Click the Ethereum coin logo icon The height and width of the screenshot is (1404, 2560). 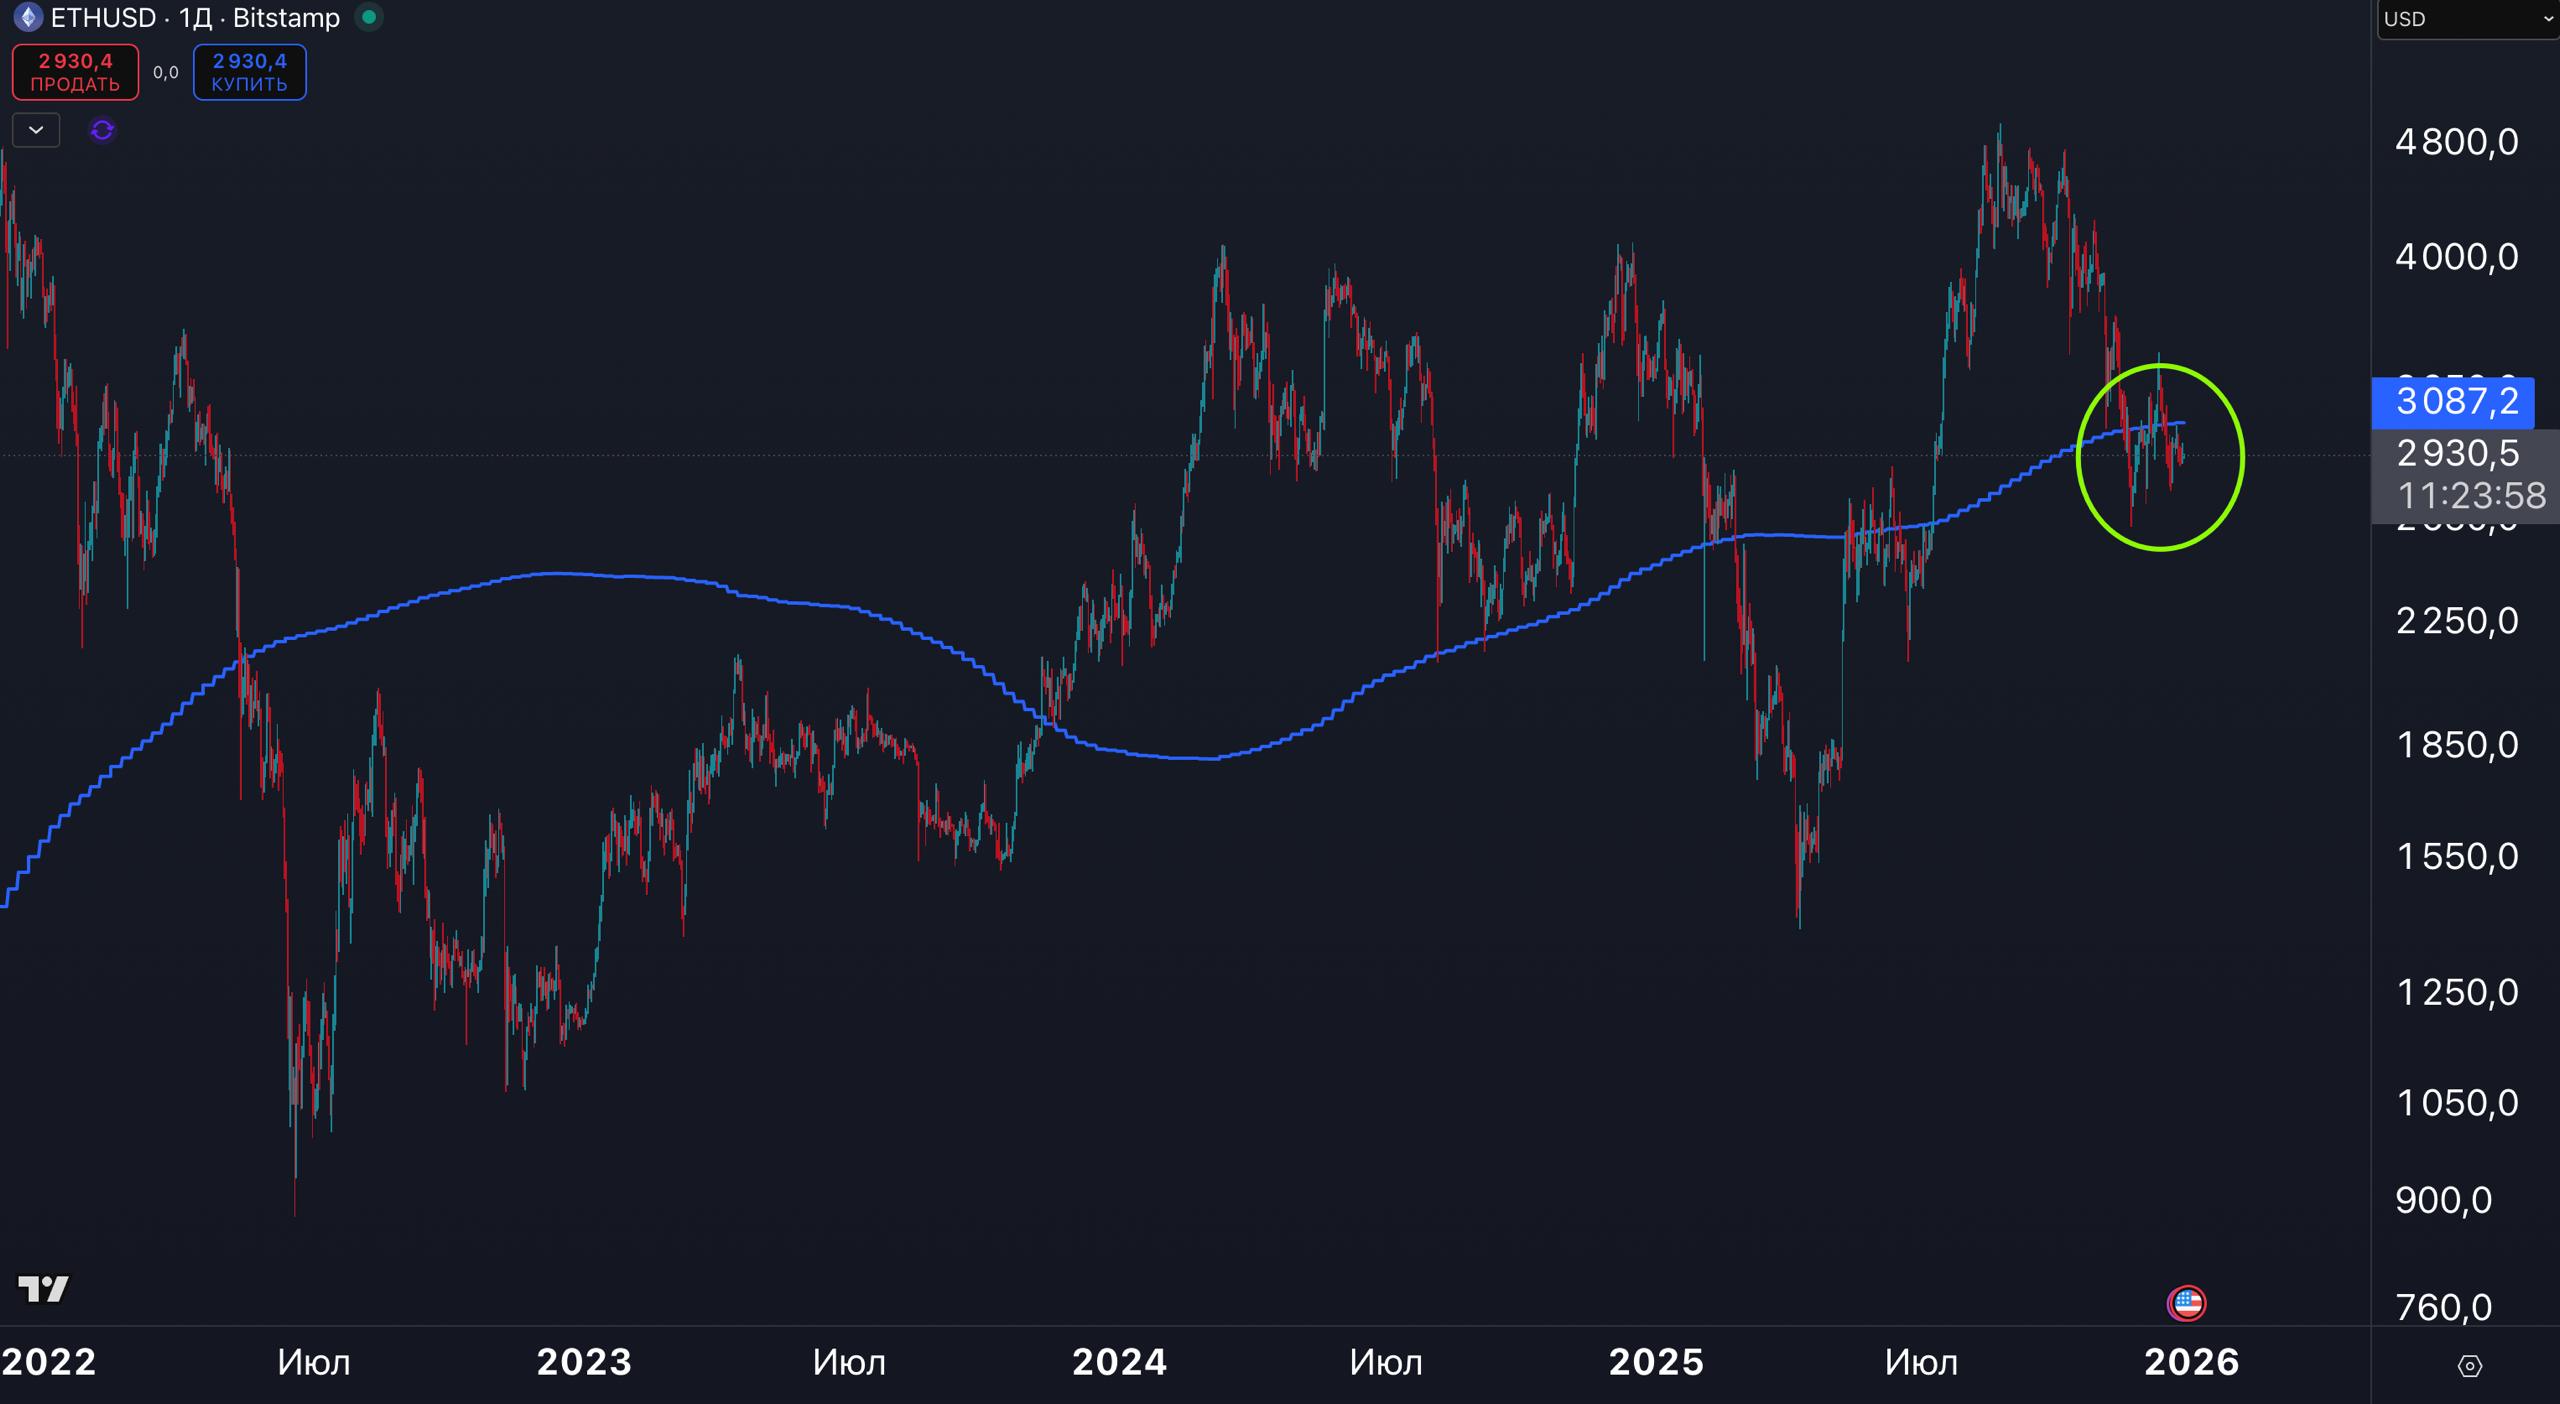[27, 17]
